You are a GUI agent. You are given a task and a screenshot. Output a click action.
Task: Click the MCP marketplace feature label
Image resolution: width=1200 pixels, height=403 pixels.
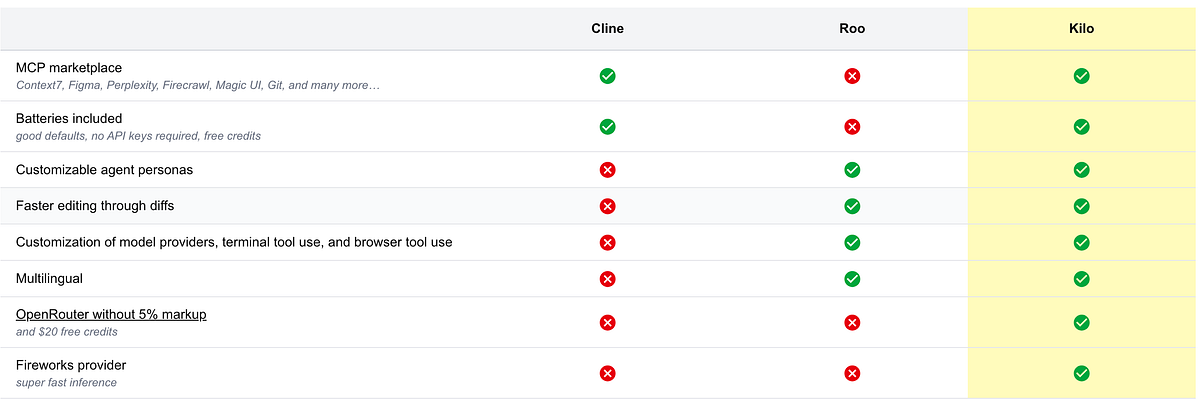67,67
